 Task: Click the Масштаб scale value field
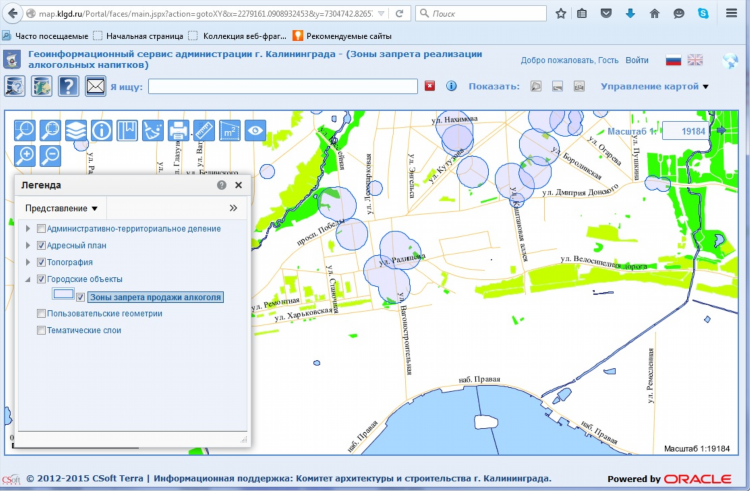pos(687,131)
